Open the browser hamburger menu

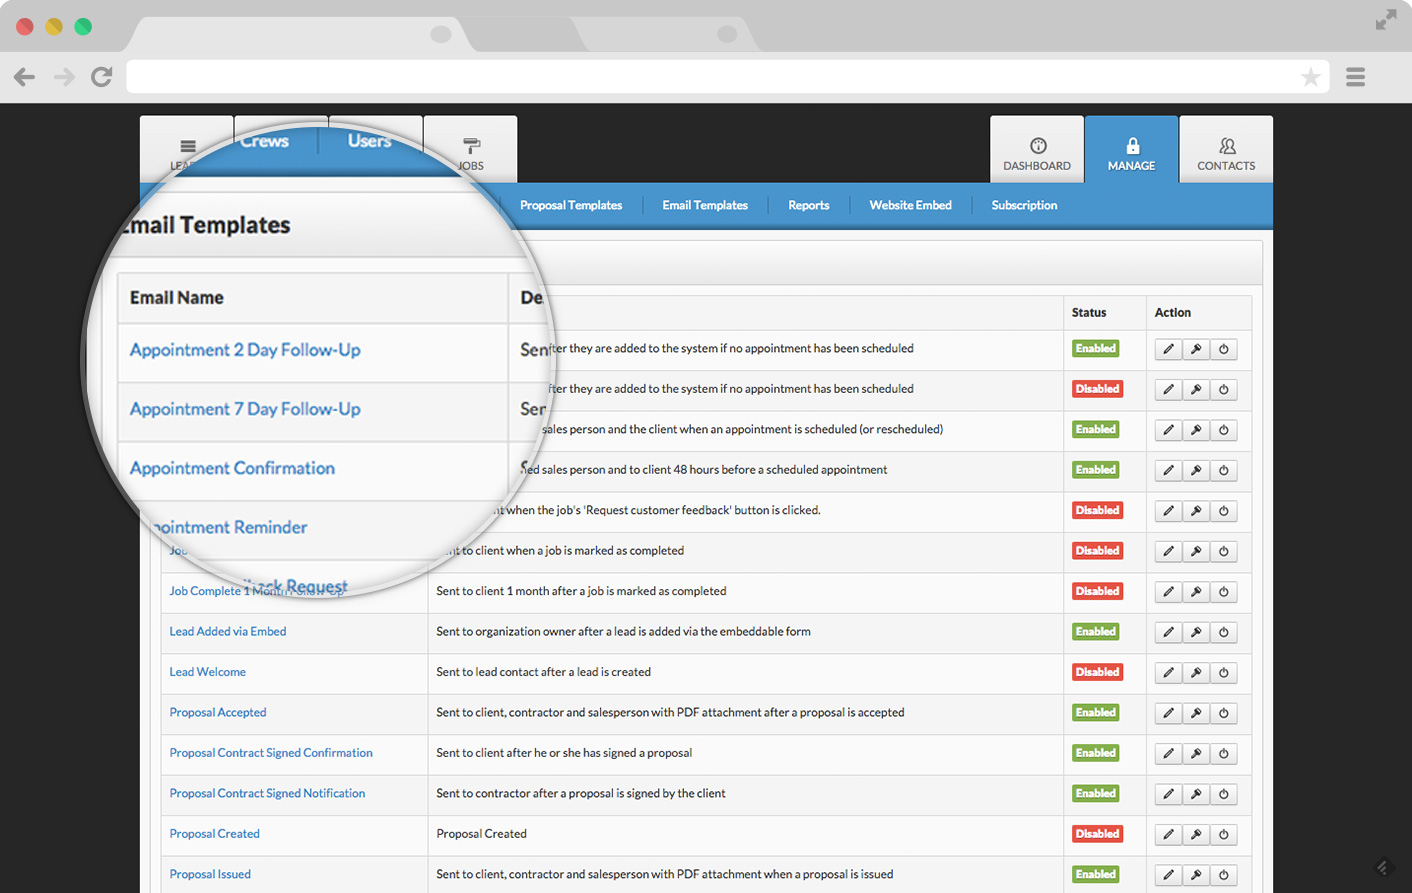click(x=1356, y=77)
